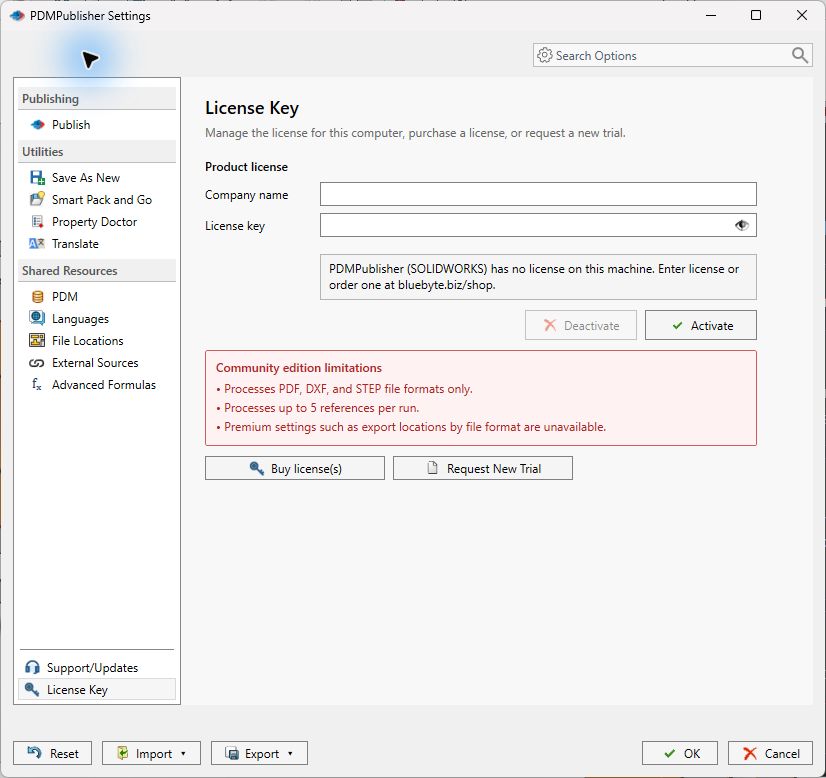Click the Reset button
Image resolution: width=826 pixels, height=778 pixels.
53,753
